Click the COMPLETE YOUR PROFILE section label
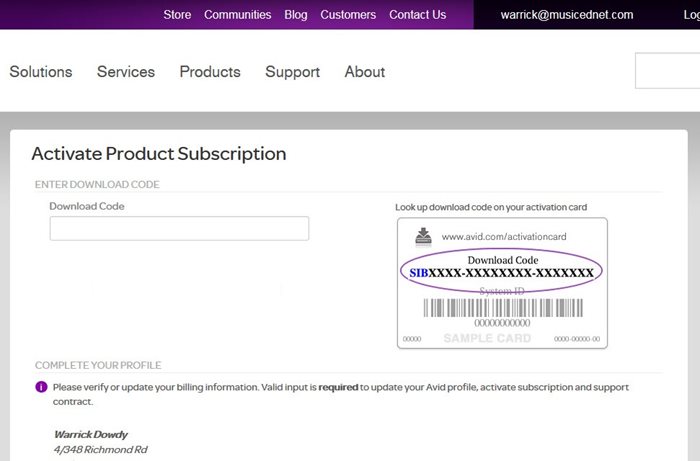This screenshot has width=700, height=461. pyautogui.click(x=98, y=365)
